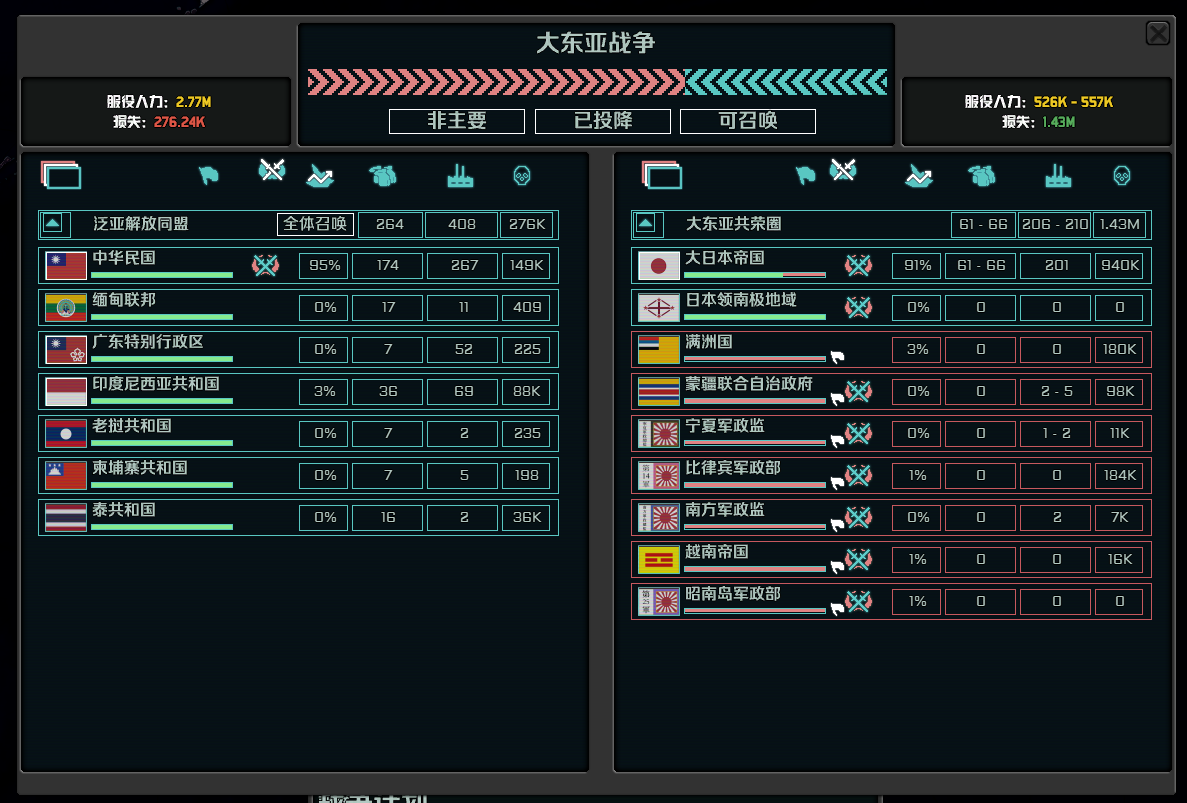Close the 大东亚战争 war overview window
The image size is (1187, 803).
pos(1157,33)
